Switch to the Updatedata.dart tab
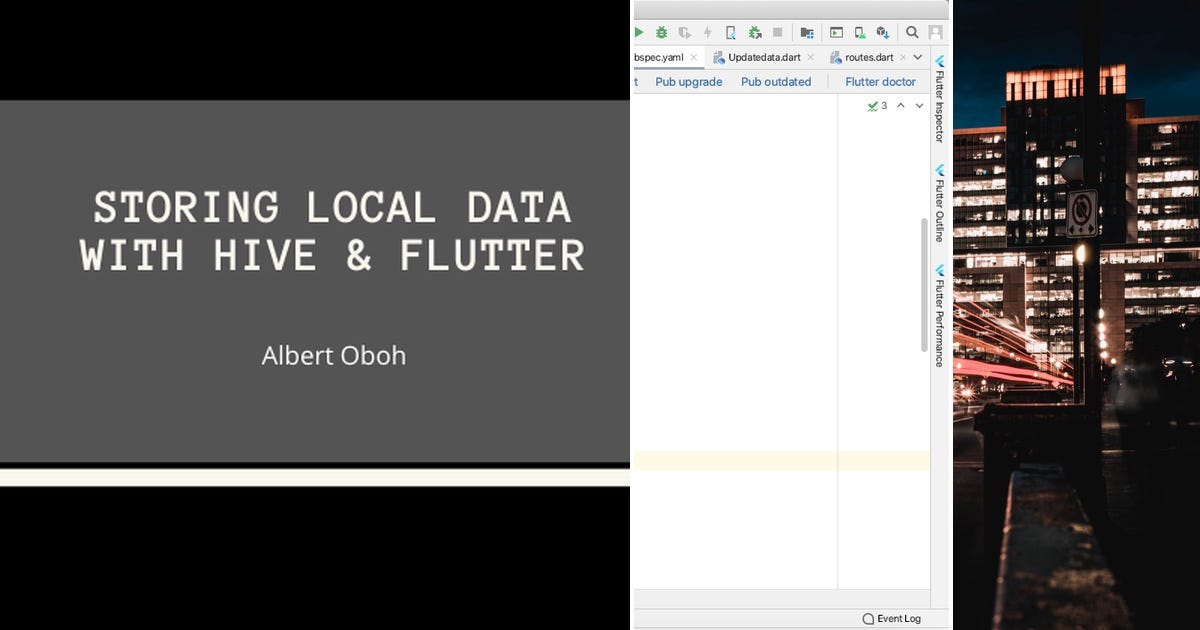Image resolution: width=1200 pixels, height=630 pixels. pos(765,57)
